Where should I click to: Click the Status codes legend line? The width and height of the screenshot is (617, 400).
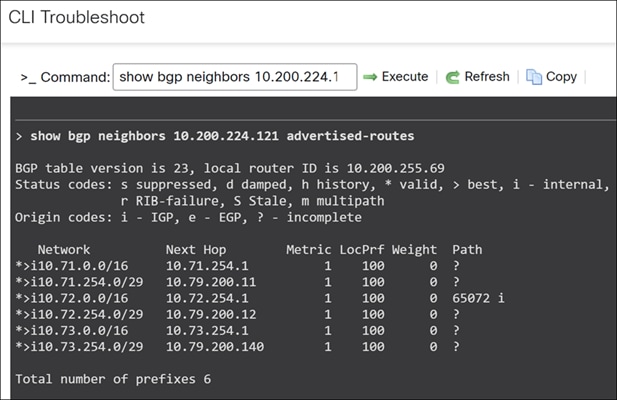(x=310, y=184)
